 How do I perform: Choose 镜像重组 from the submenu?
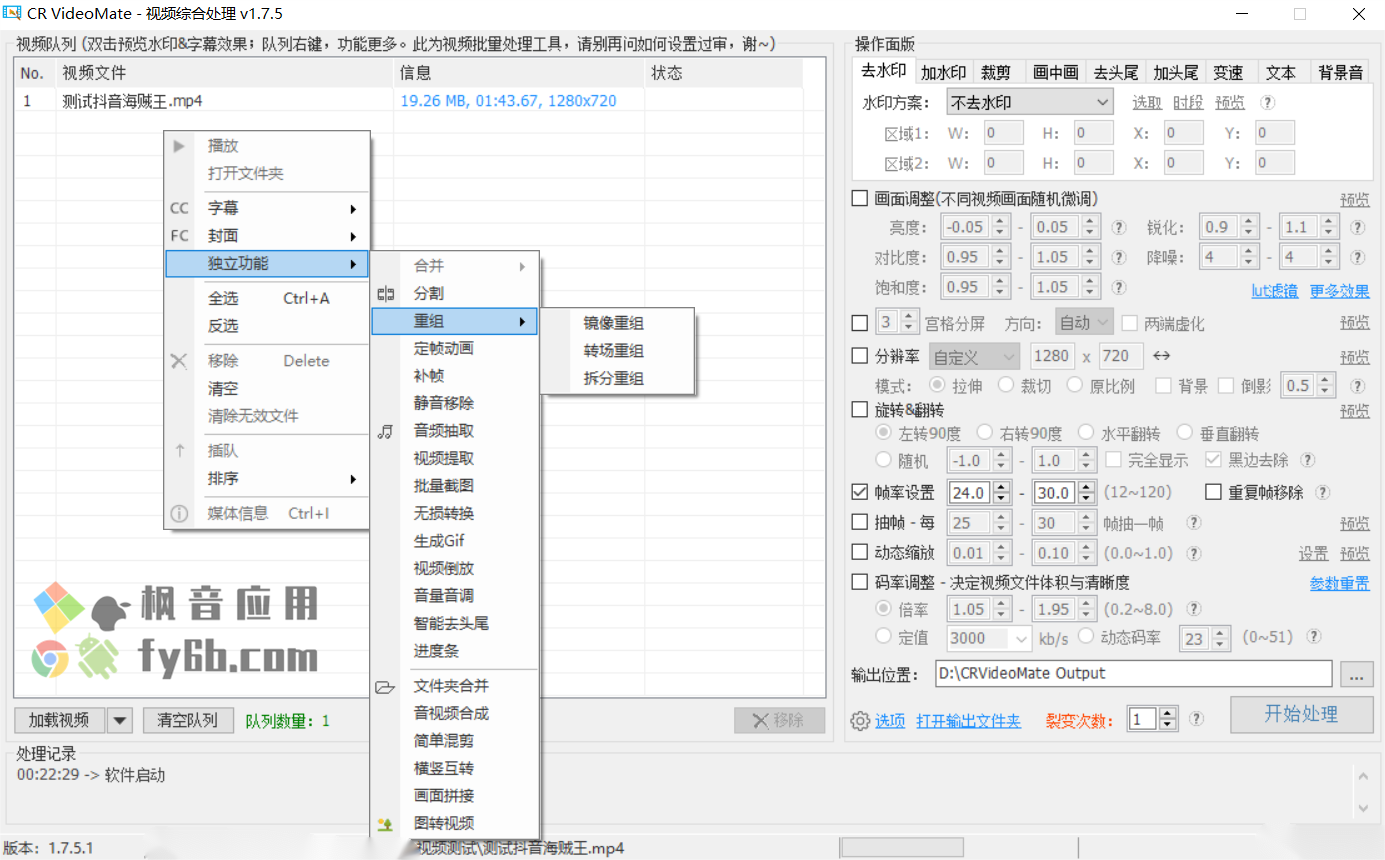point(614,323)
